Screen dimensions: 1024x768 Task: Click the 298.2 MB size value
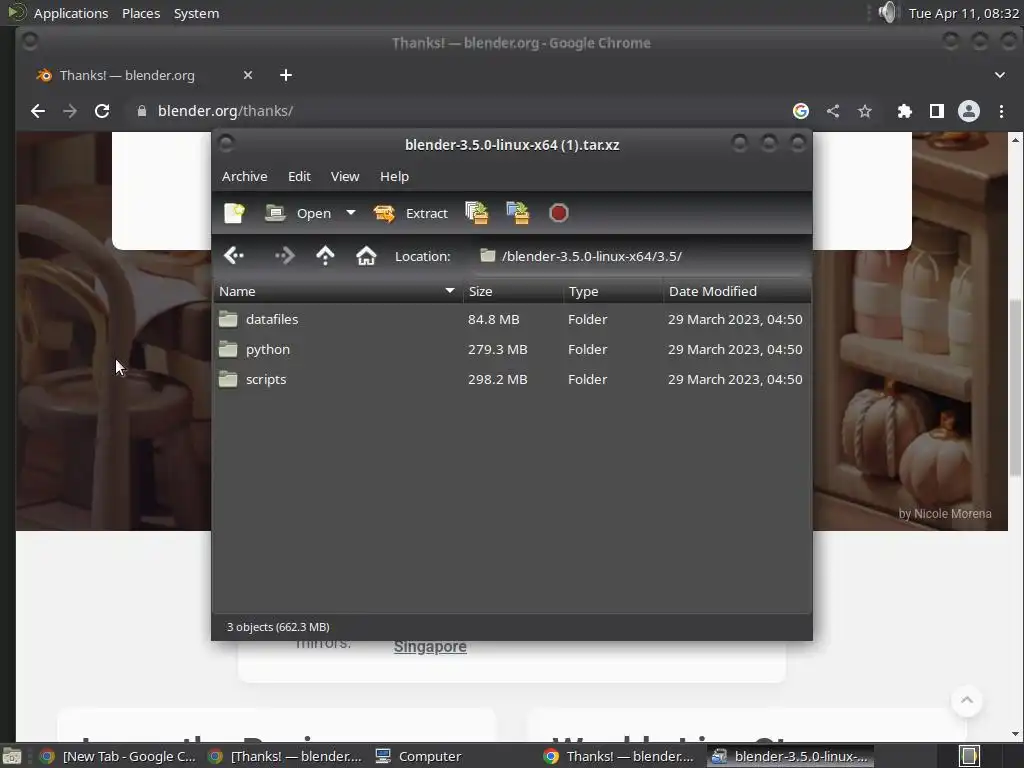point(498,379)
